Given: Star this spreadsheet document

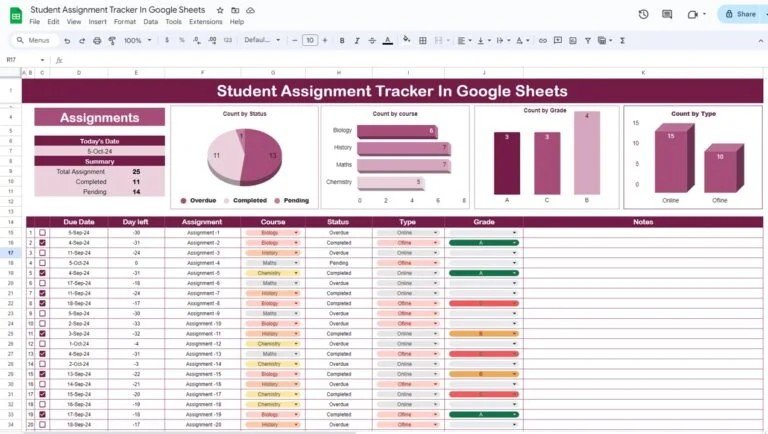Looking at the screenshot, I should tap(220, 10).
